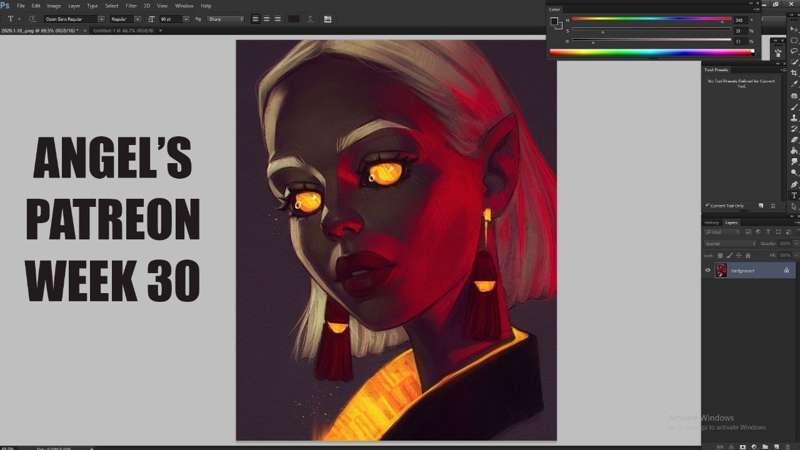Screen dimensions: 800x450
Task: Open the anti-aliasing method dropdown
Action: [x=226, y=19]
